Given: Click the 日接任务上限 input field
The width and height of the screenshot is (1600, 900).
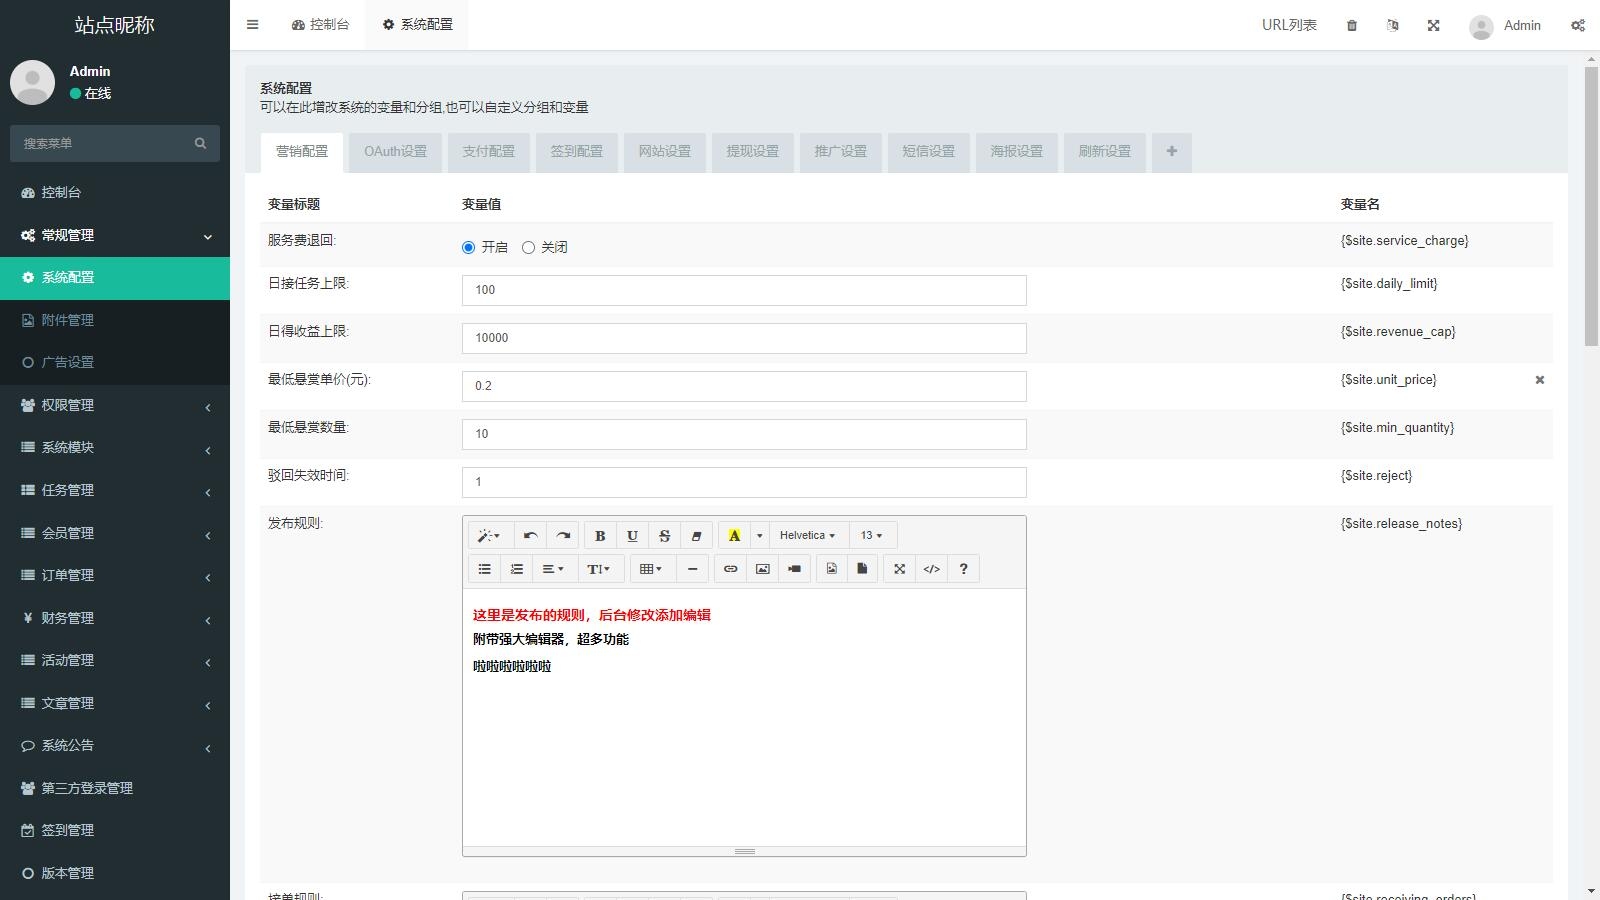Looking at the screenshot, I should click(x=744, y=290).
